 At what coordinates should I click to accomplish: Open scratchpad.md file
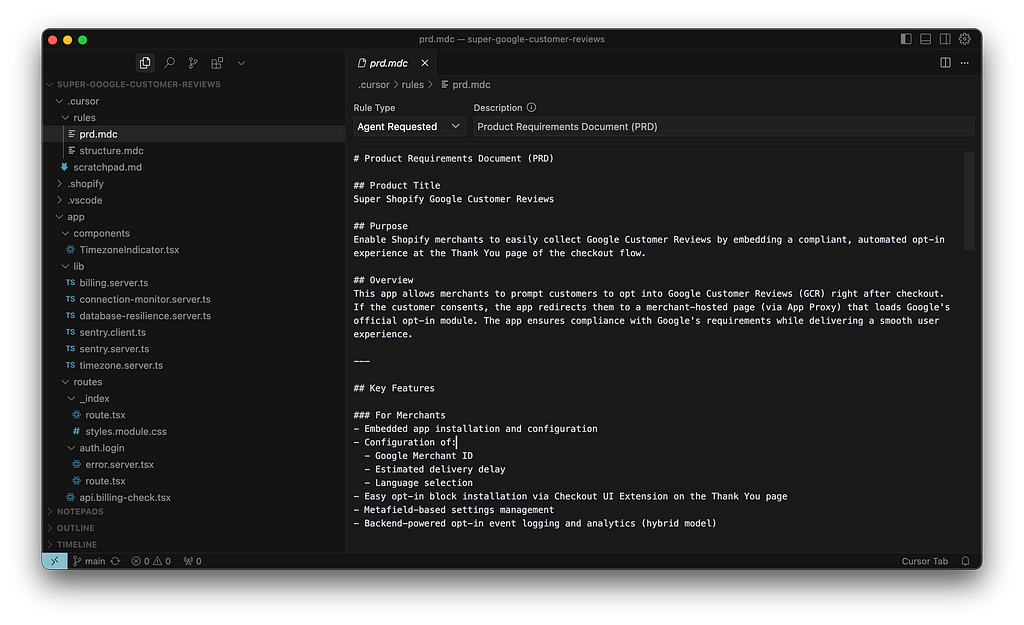(x=107, y=167)
